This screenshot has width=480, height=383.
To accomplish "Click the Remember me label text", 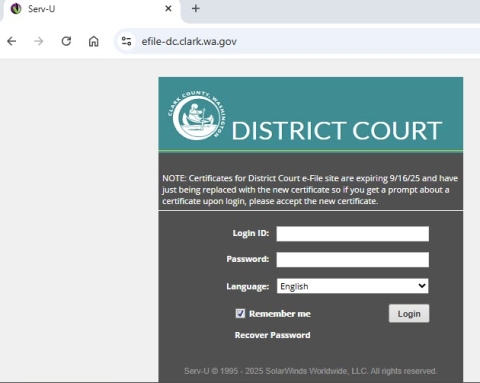I will tap(280, 314).
